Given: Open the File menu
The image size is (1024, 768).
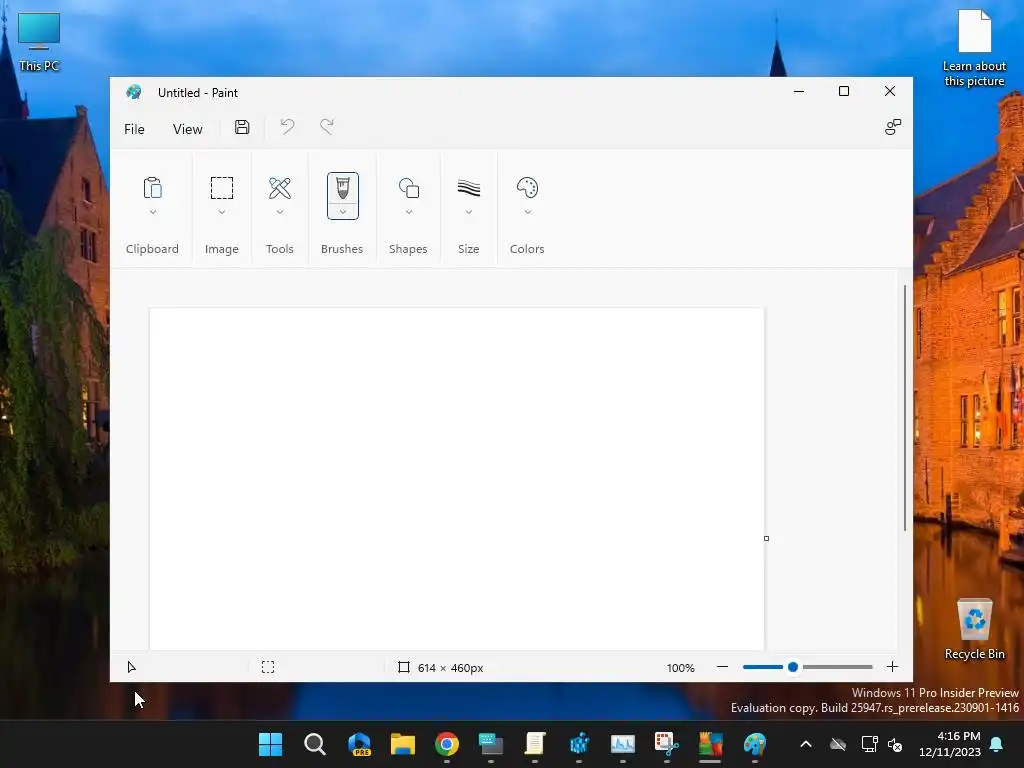Looking at the screenshot, I should click(135, 129).
